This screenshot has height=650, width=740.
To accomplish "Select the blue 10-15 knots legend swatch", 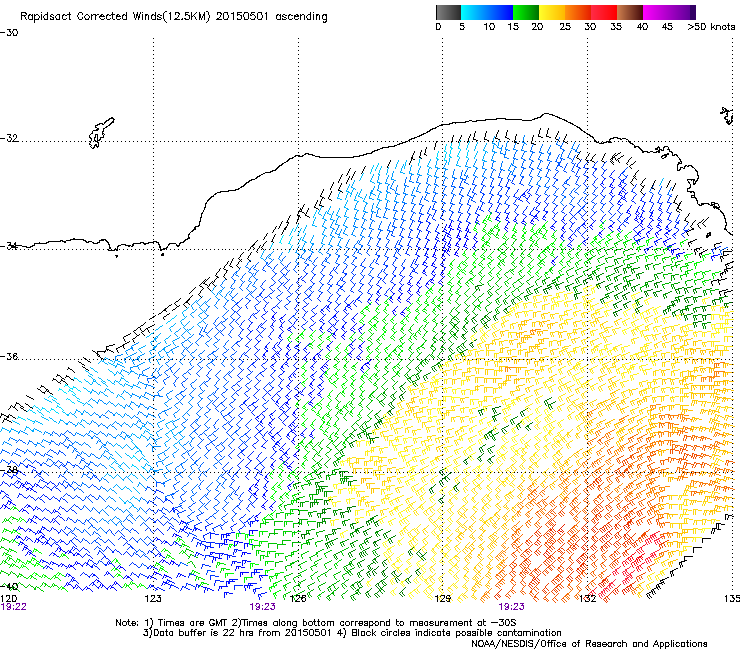I will pos(500,12).
